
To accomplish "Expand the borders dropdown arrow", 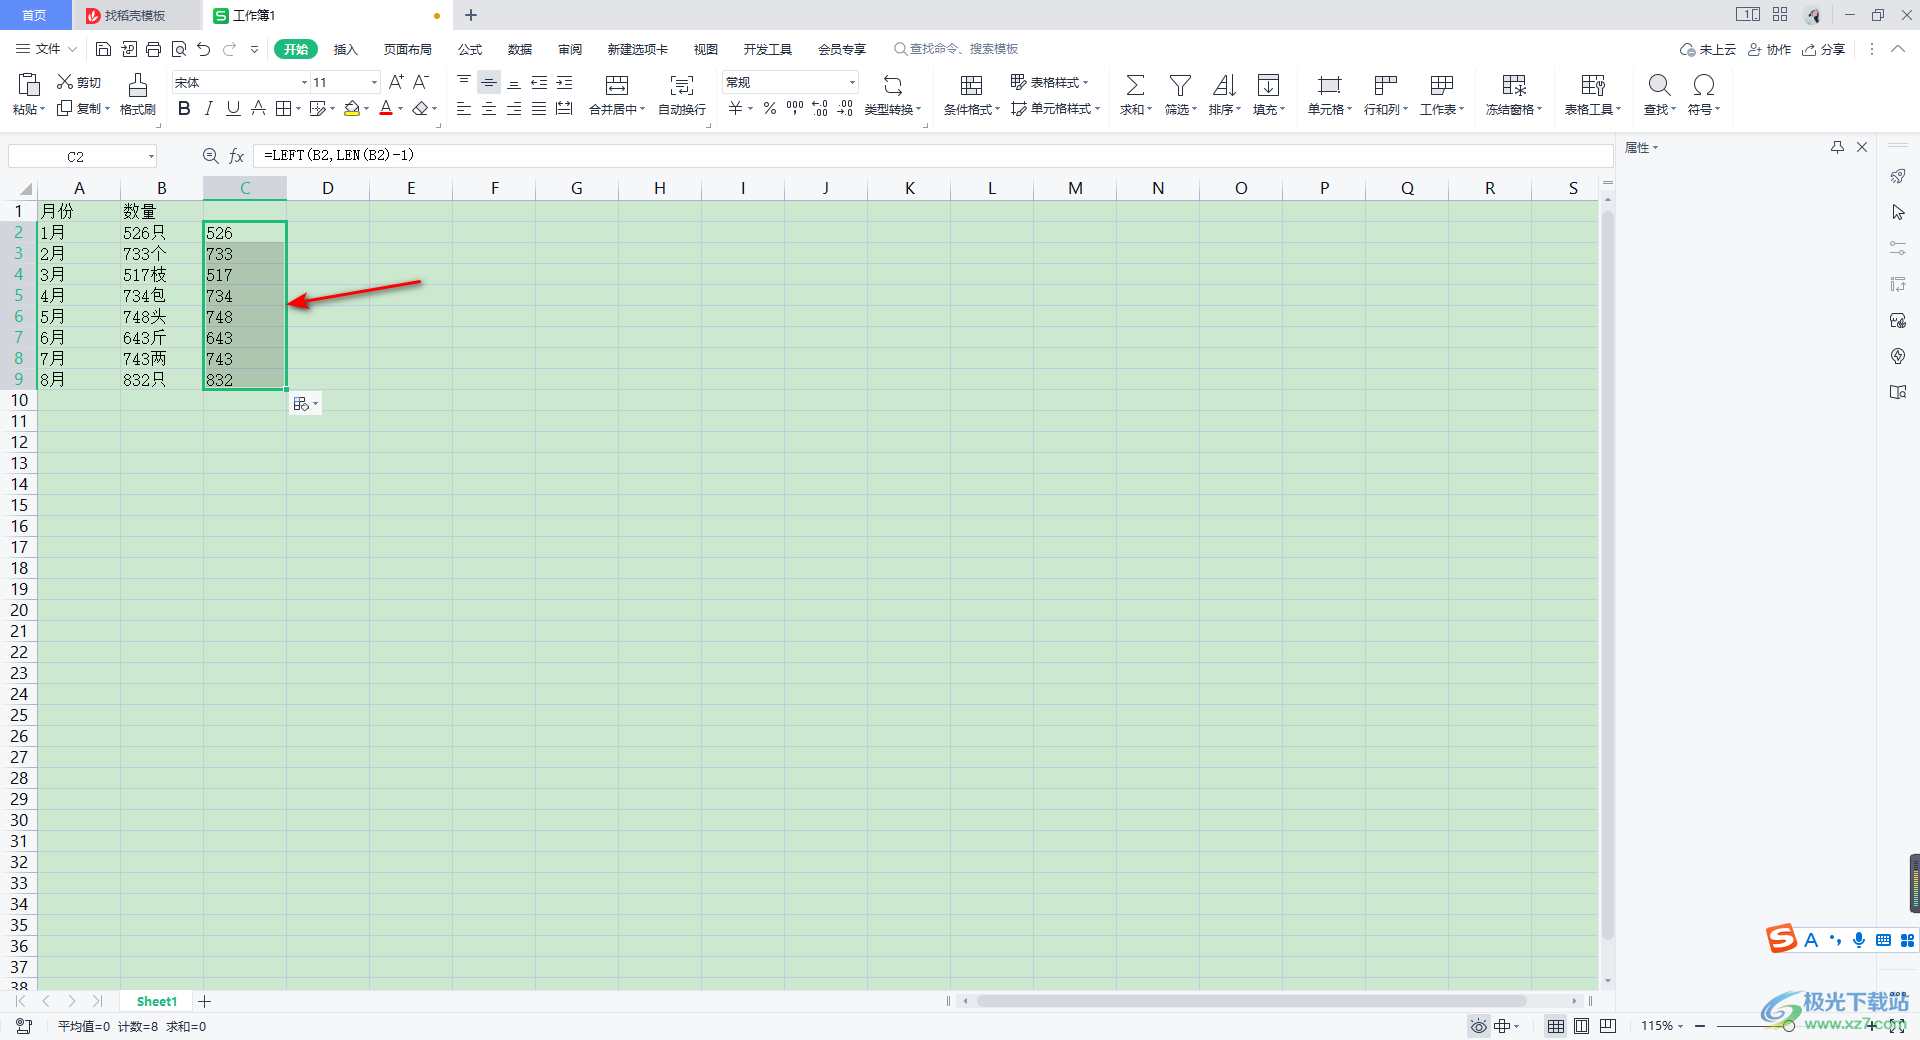I will click(x=298, y=108).
